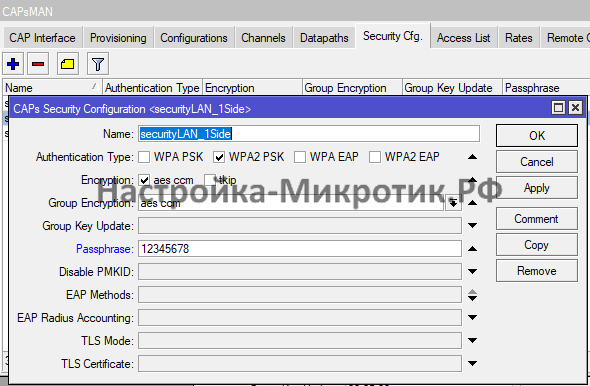Click the Passphrase column header
Viewport: 590px width, 386px height.
(x=546, y=88)
